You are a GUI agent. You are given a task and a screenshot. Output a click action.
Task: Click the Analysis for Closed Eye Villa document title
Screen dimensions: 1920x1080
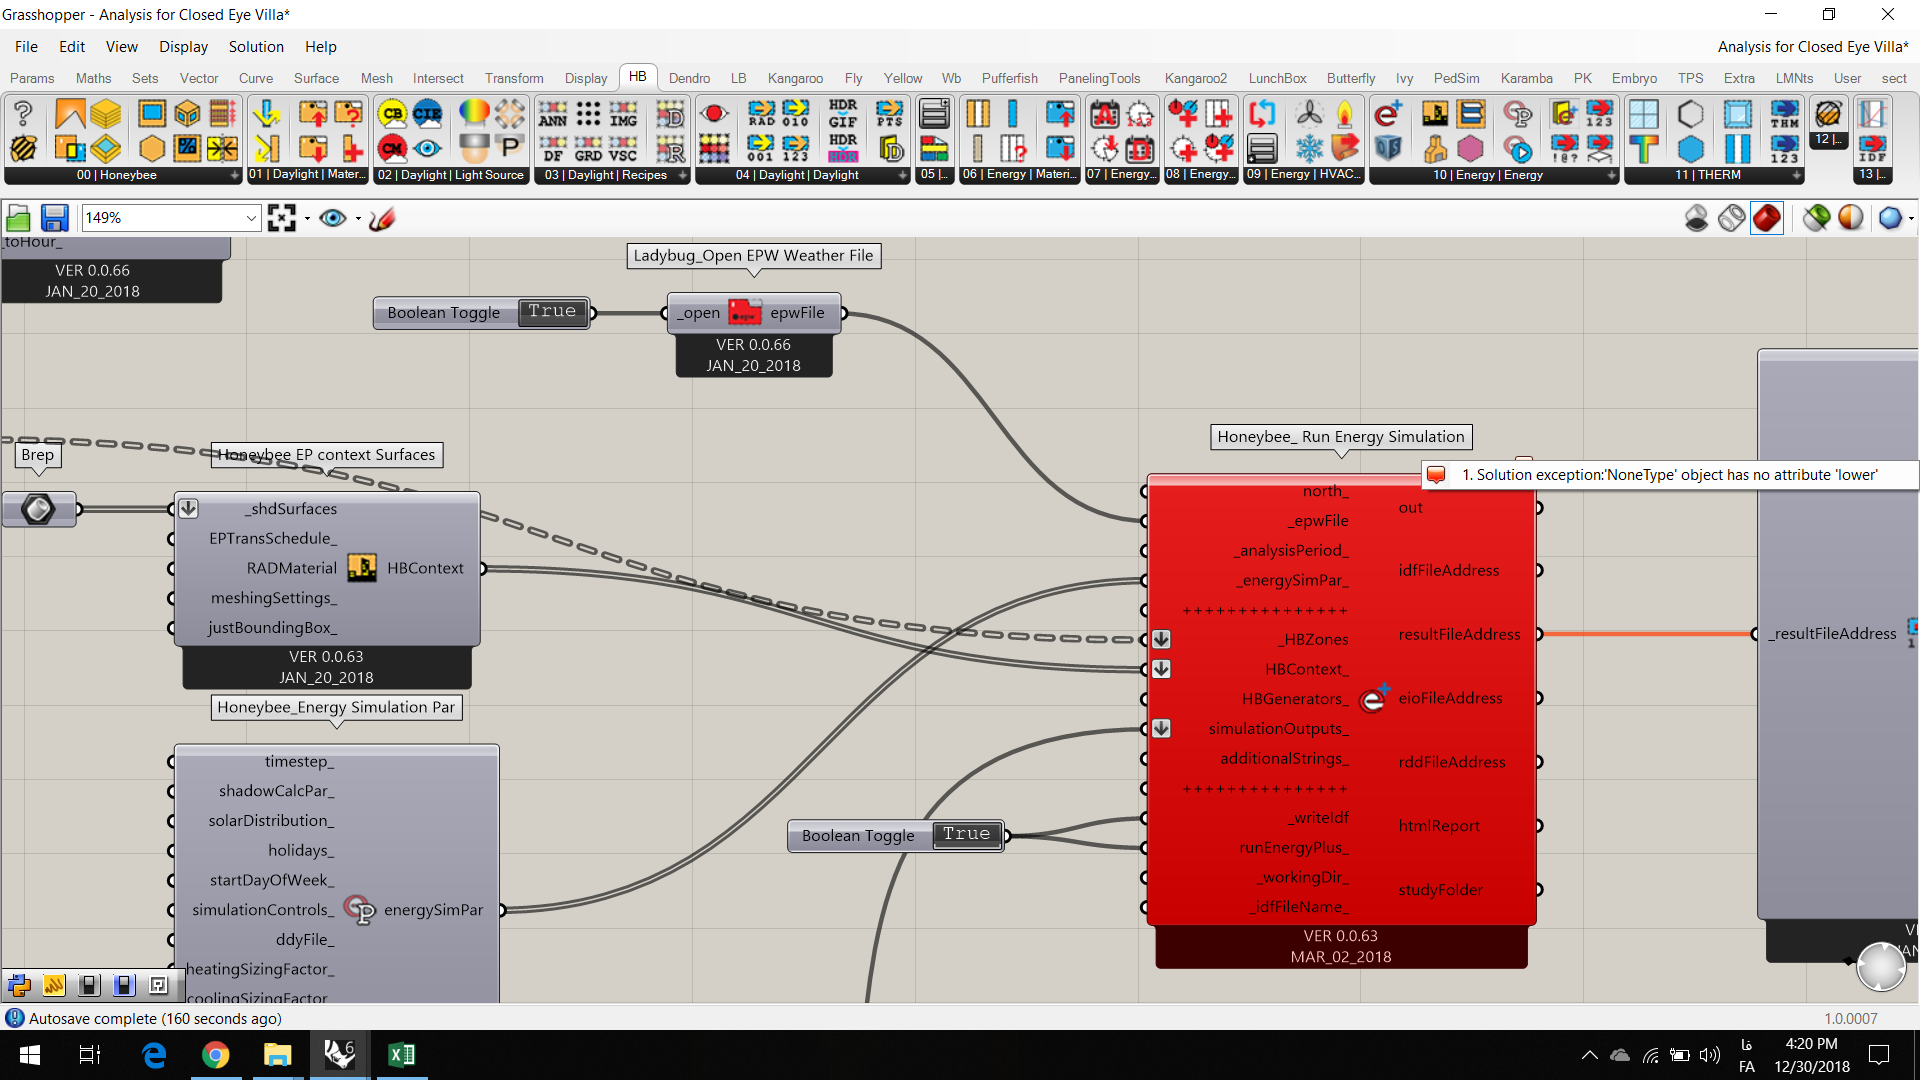tap(1812, 47)
